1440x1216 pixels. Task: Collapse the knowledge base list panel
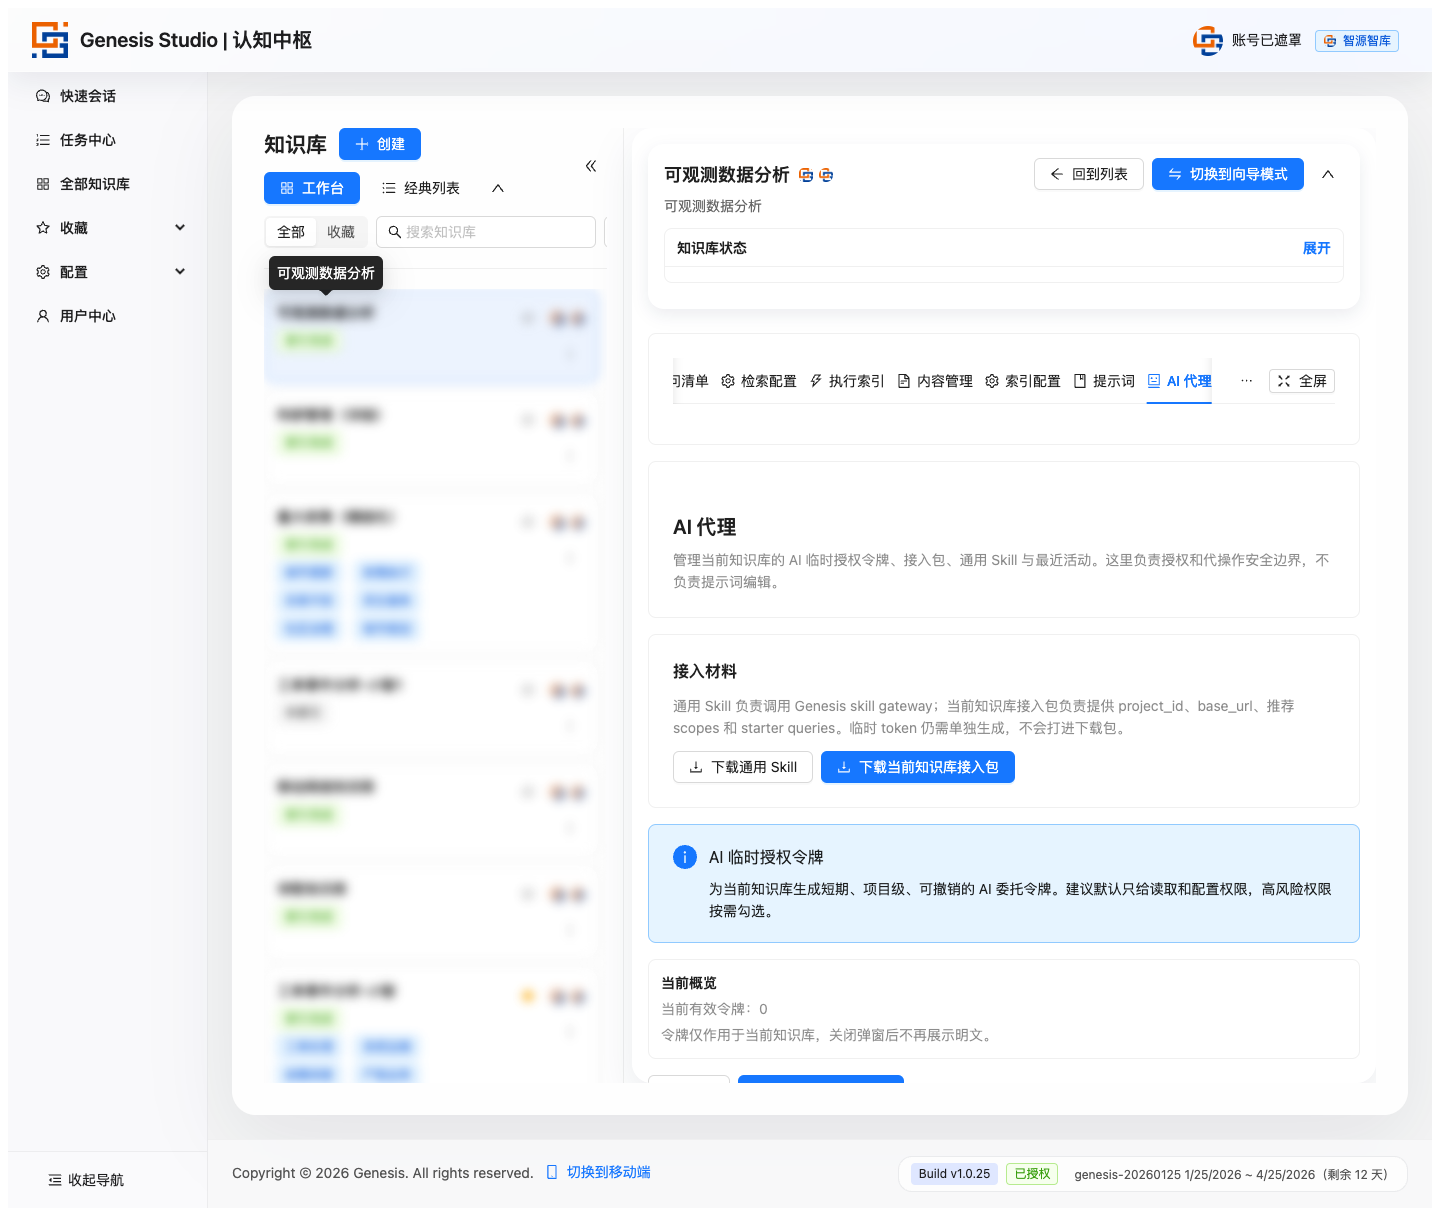[x=591, y=166]
